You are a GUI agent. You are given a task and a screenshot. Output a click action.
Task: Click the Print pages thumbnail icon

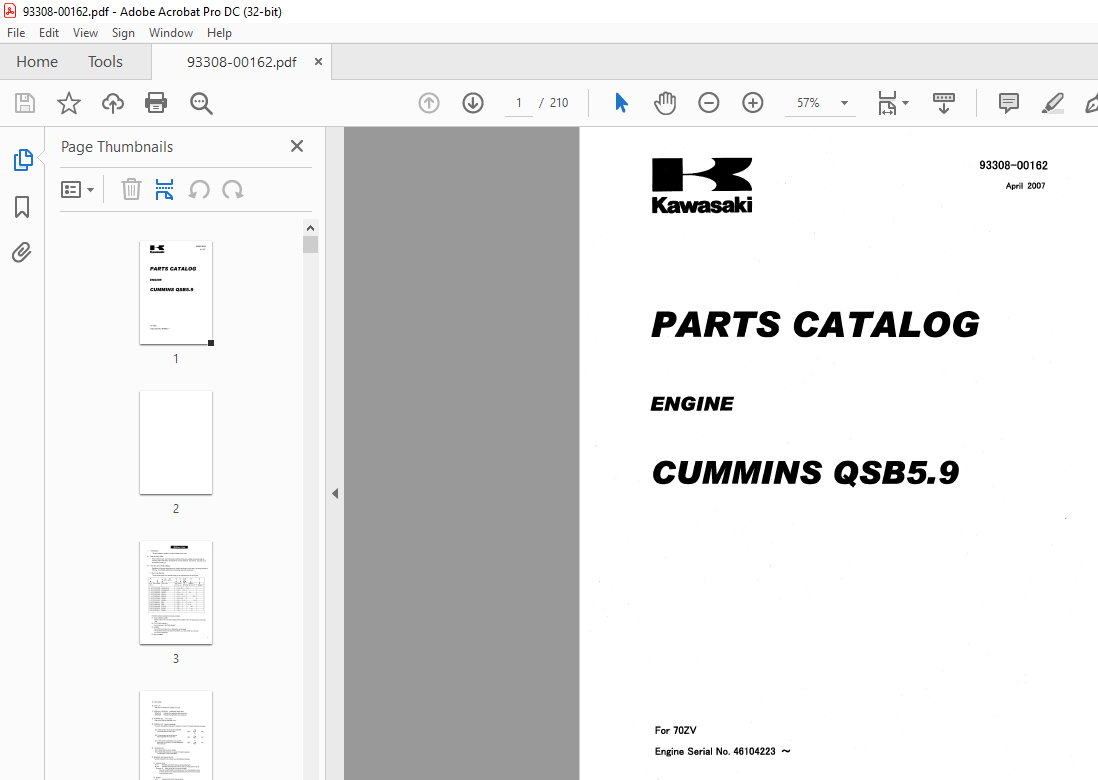165,189
